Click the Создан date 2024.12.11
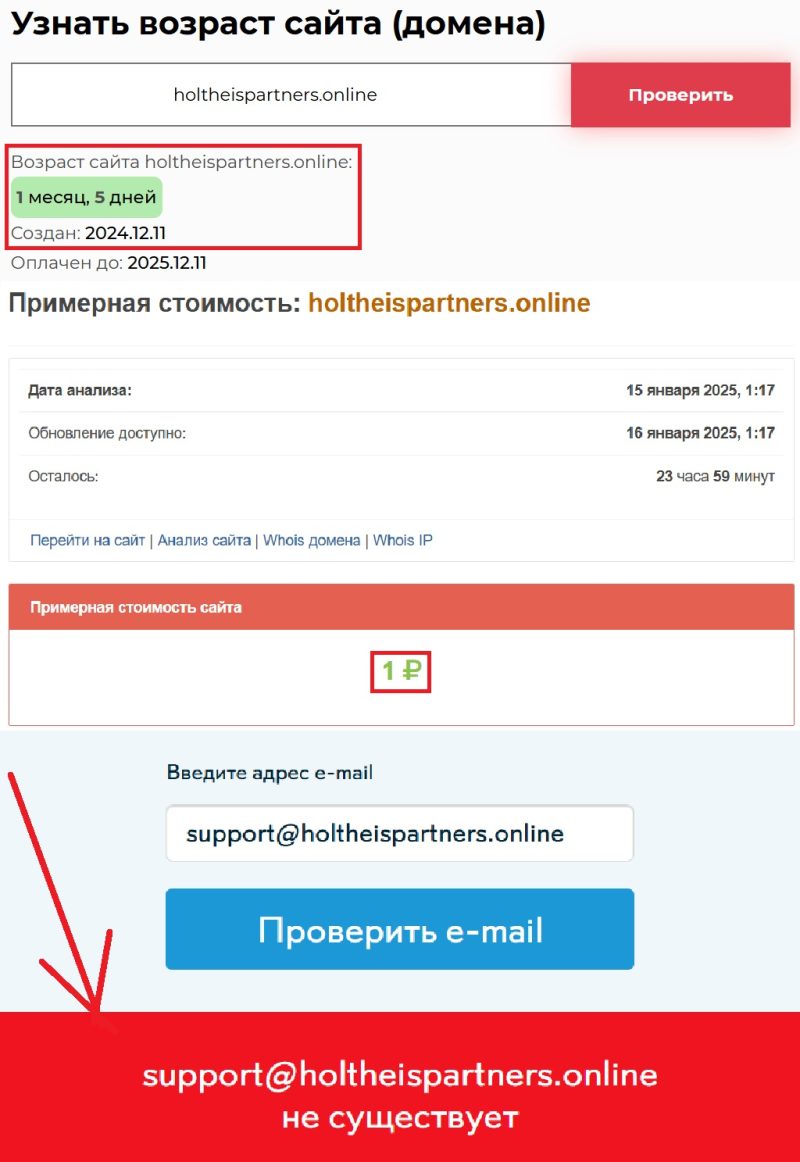This screenshot has width=800, height=1162. (x=125, y=233)
